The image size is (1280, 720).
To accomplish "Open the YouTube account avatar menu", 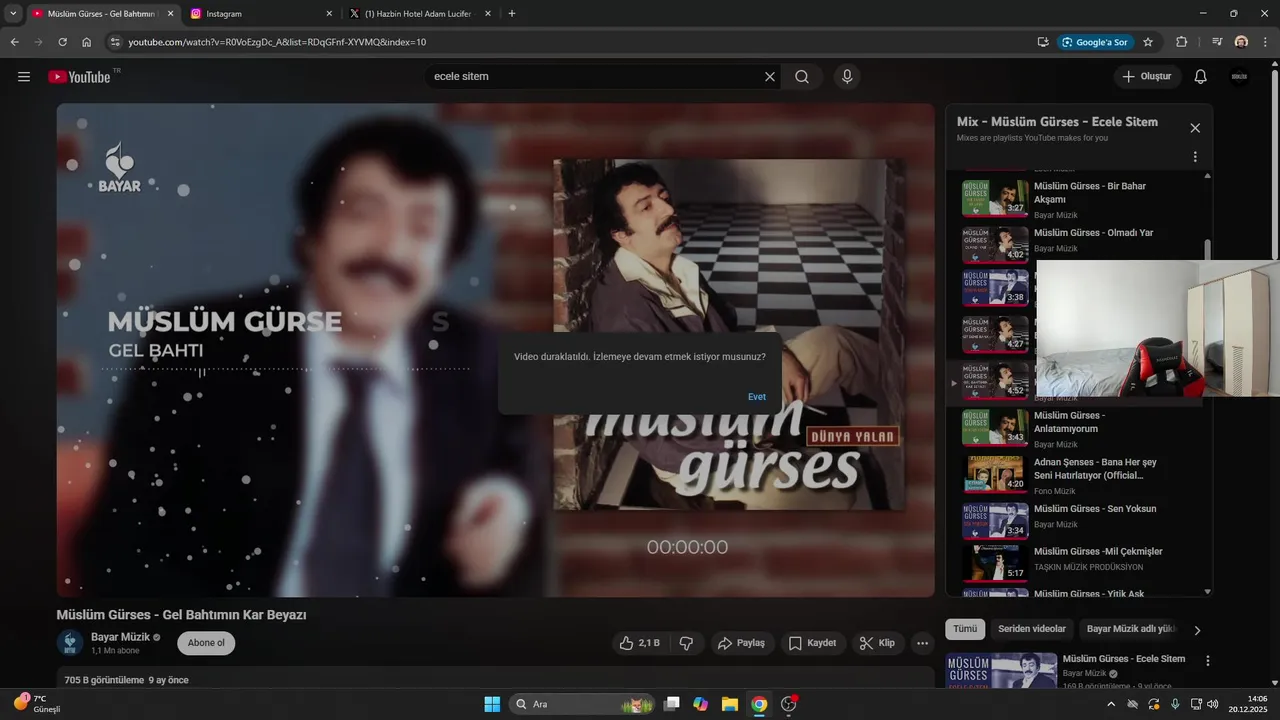I will (1239, 77).
